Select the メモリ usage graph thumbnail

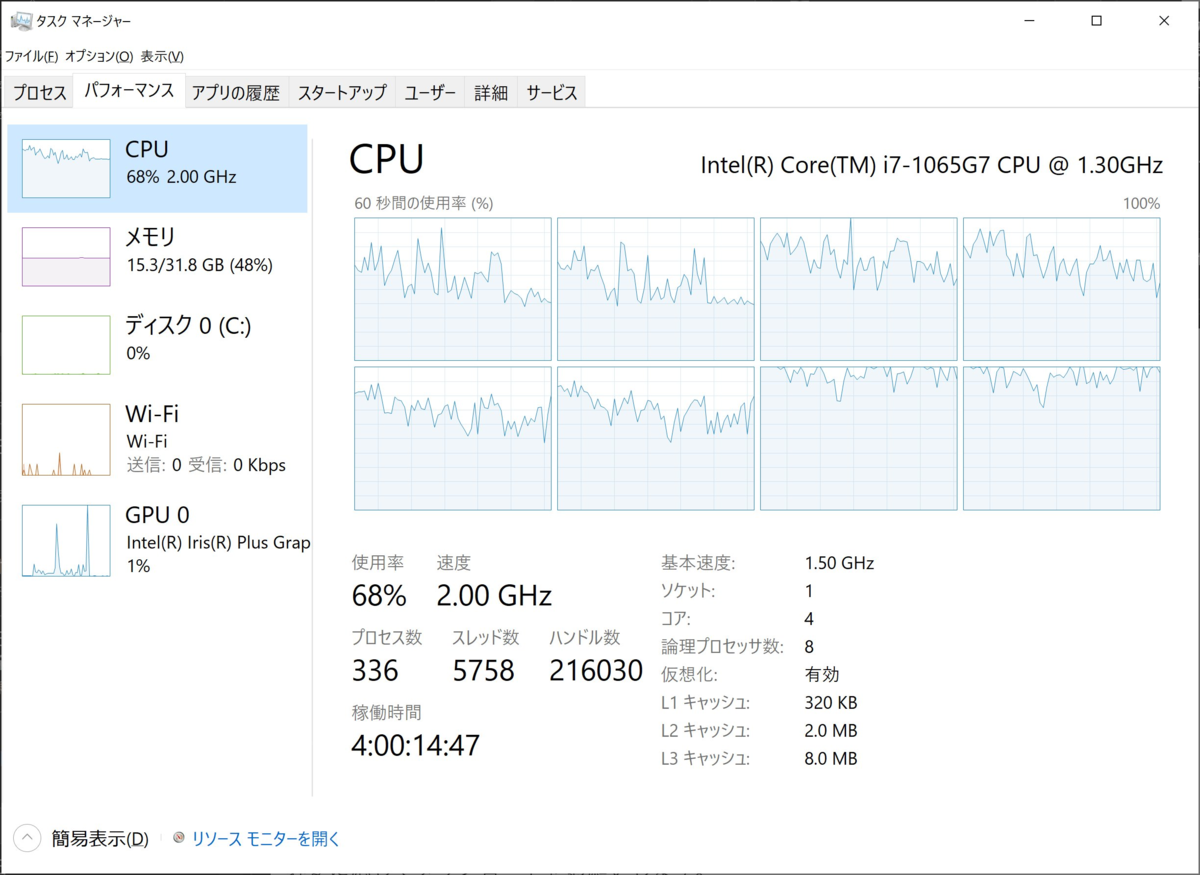pyautogui.click(x=66, y=257)
